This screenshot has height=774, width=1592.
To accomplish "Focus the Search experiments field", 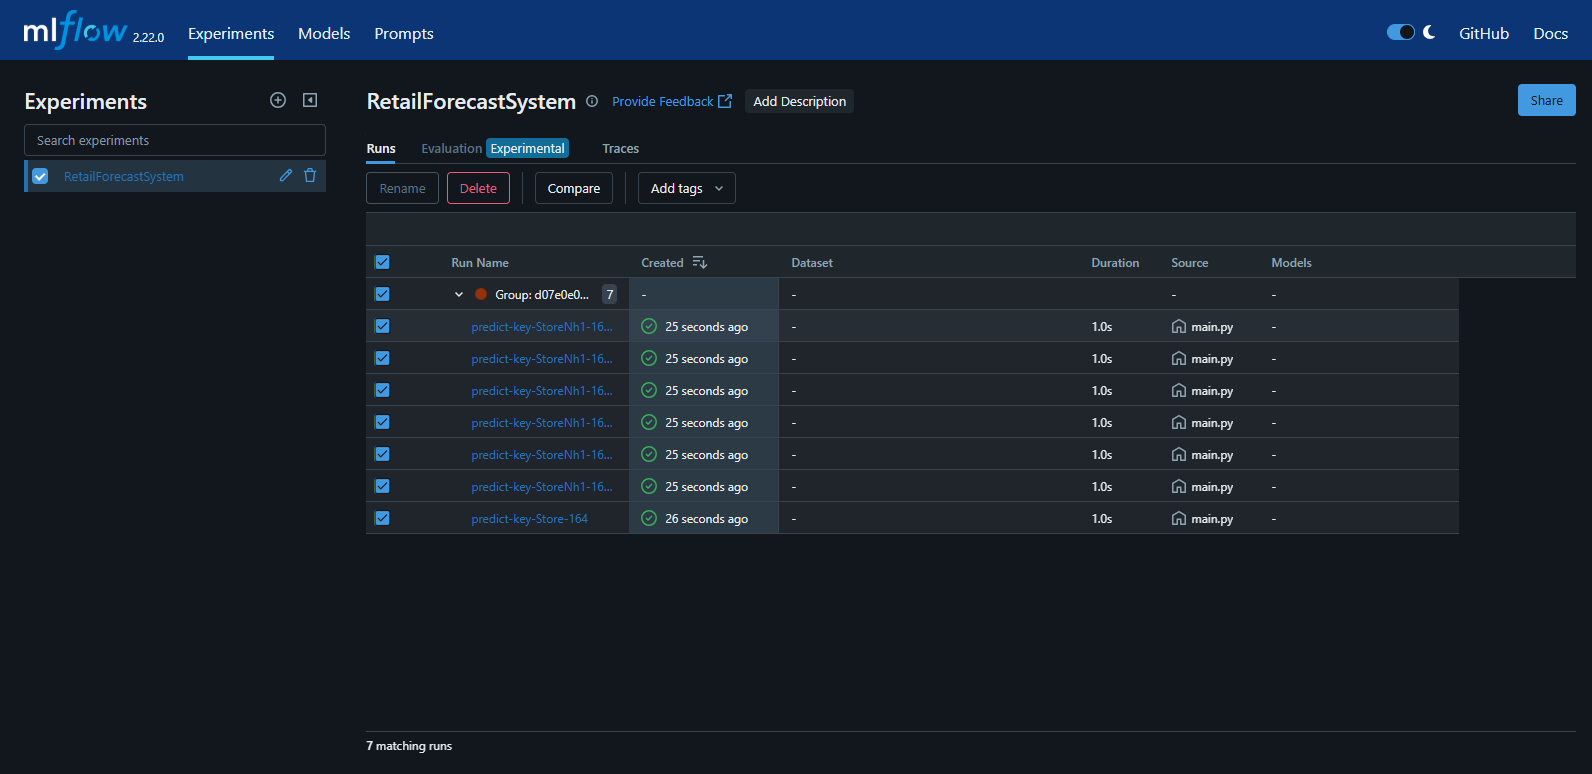I will click(175, 140).
